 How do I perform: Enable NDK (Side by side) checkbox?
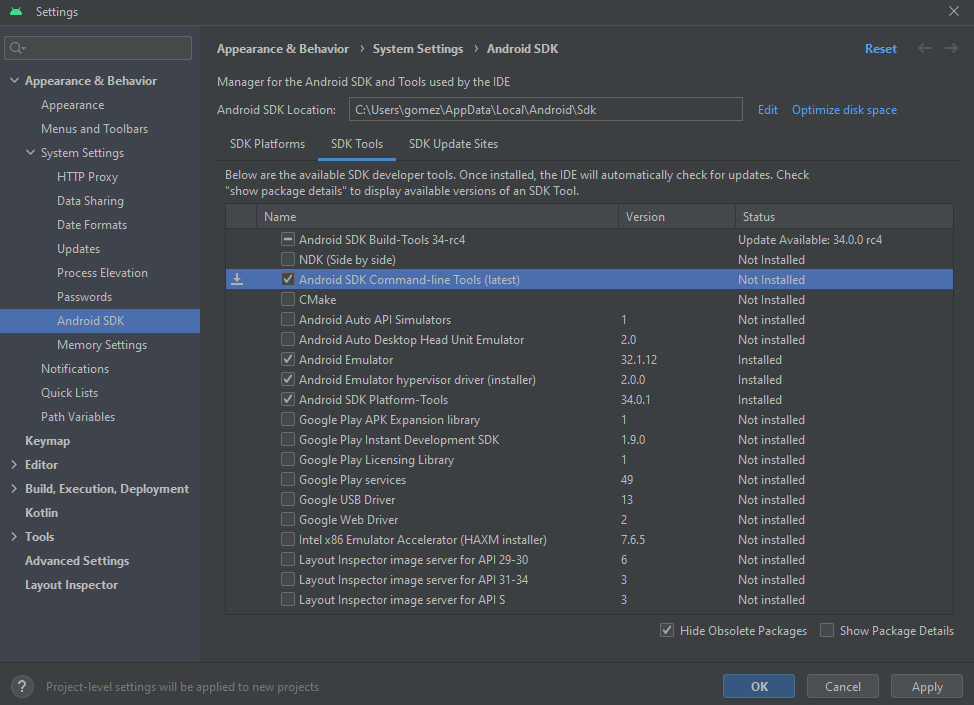288,259
